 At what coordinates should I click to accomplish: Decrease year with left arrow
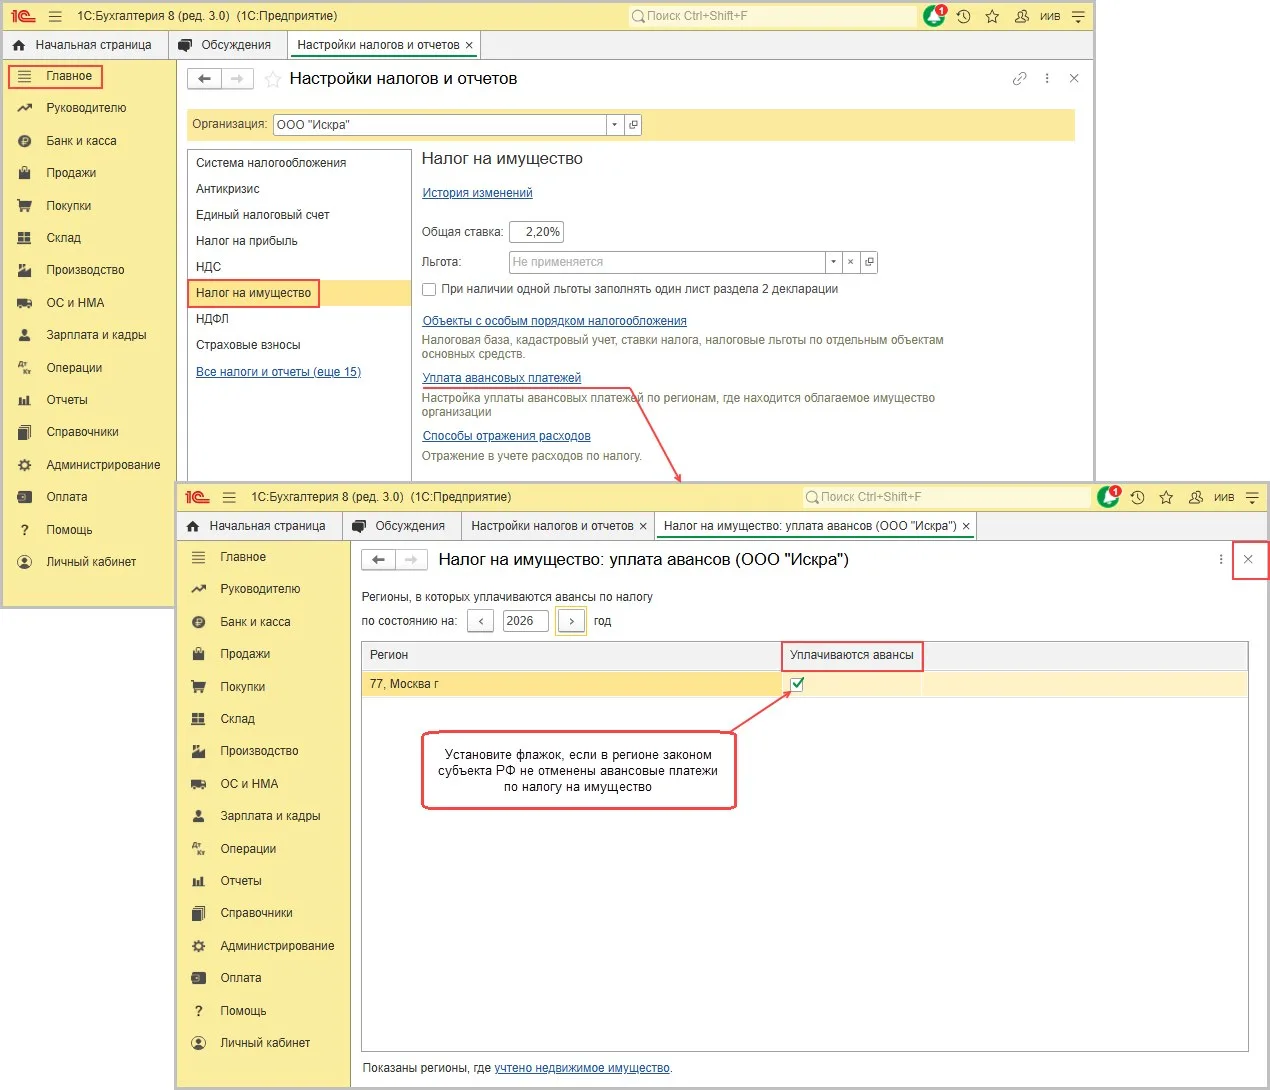[481, 621]
